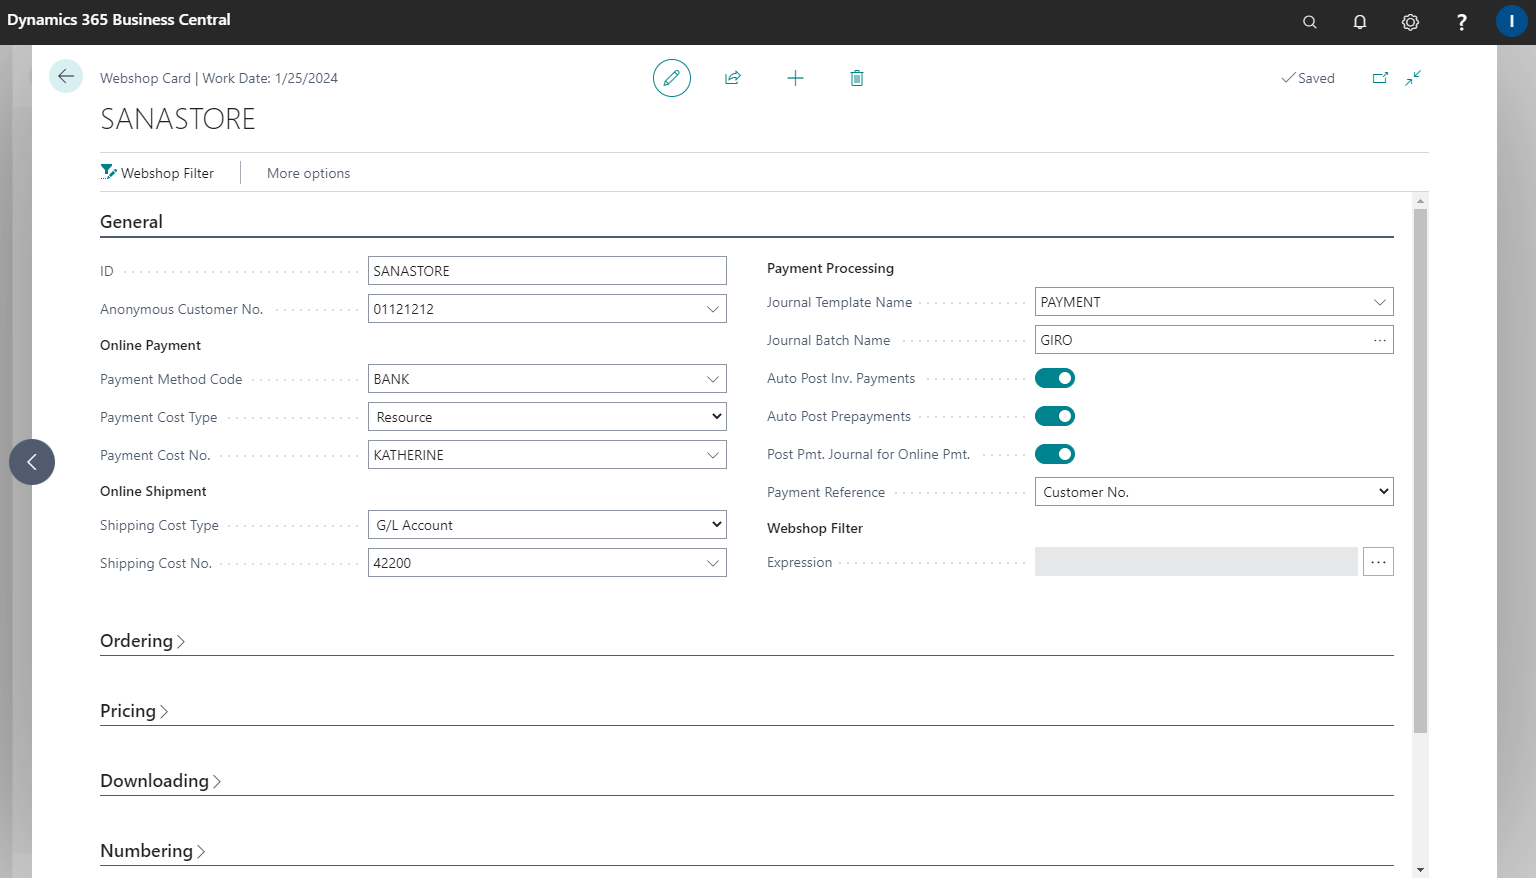This screenshot has width=1536, height=878.
Task: Click the Online Payment group label
Action: 150,345
